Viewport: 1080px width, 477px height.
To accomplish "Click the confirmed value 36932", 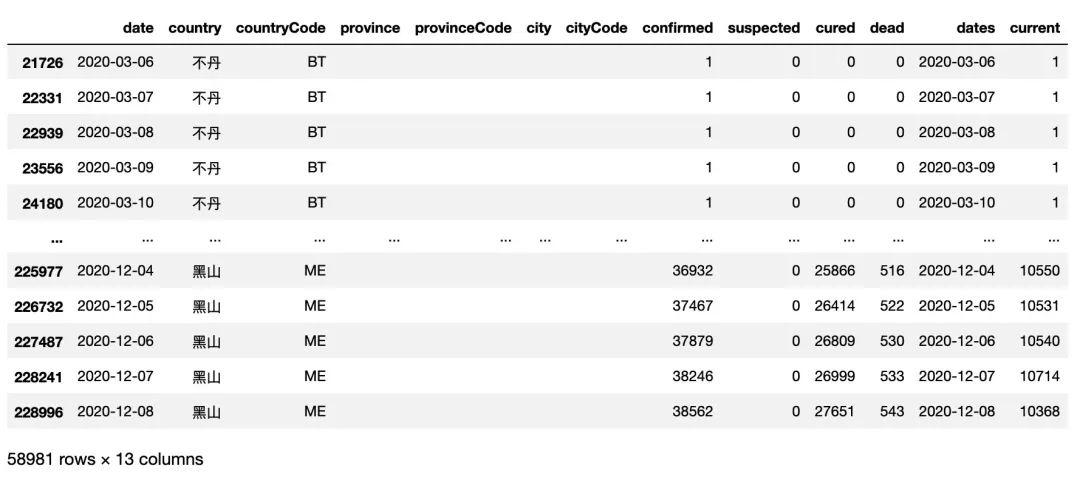I will 692,271.
